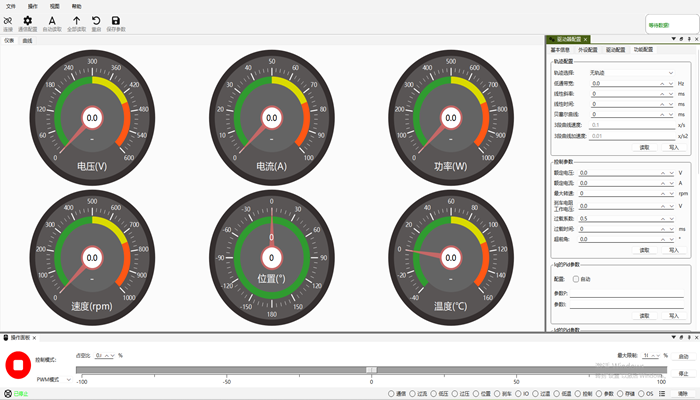Image resolution: width=700 pixels, height=400 pixels.
Task: Click the 保存参数 save disk icon
Action: [x=116, y=20]
